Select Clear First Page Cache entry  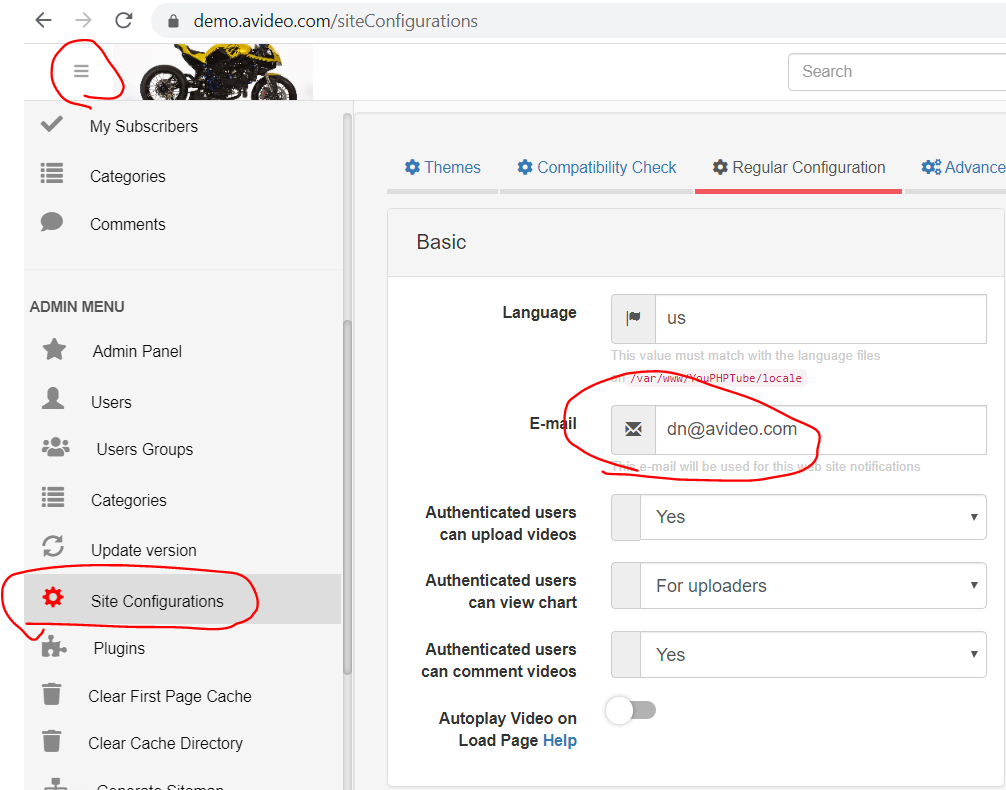170,696
